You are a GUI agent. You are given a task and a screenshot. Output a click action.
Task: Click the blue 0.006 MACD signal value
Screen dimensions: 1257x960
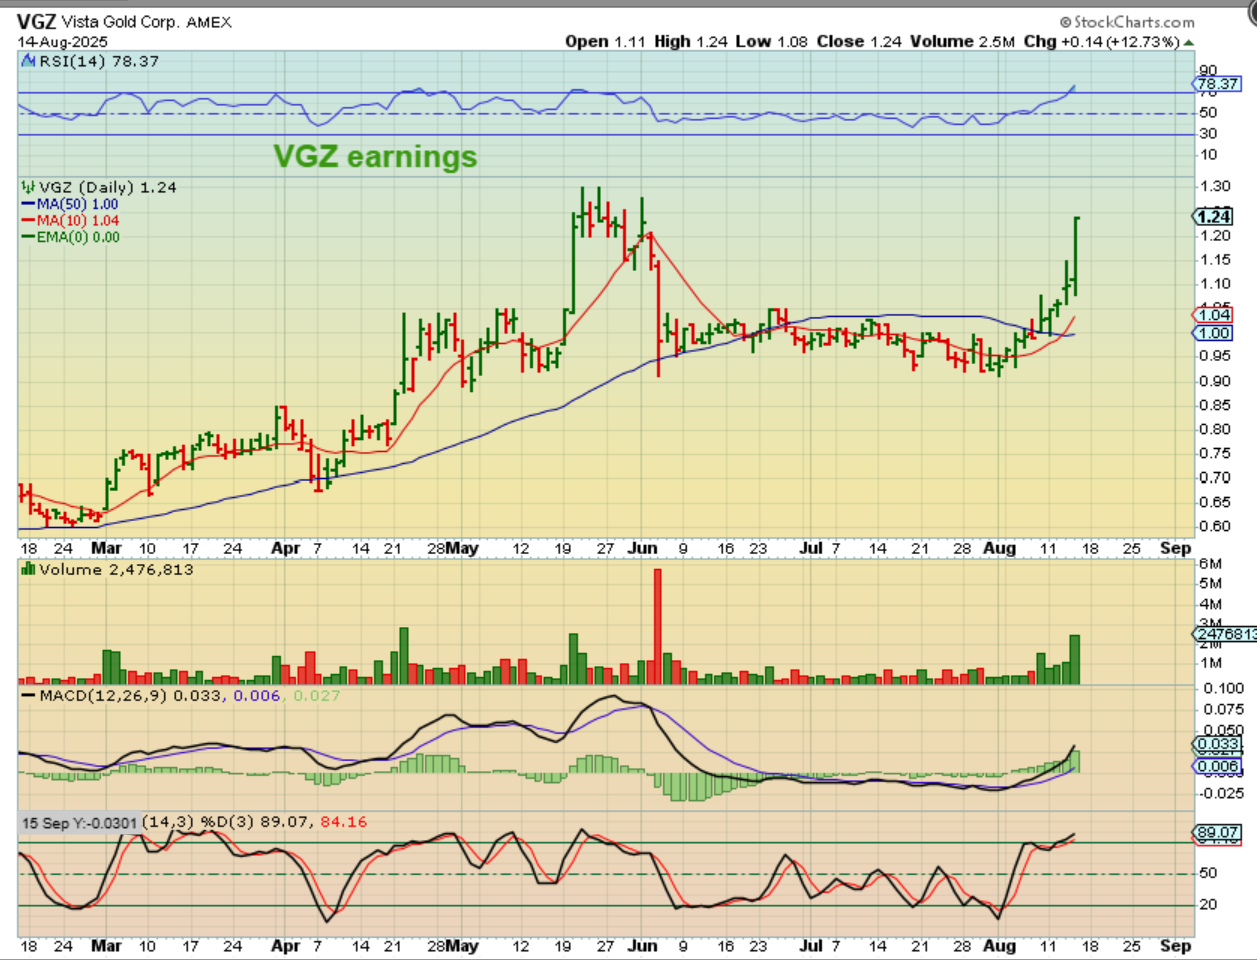click(x=257, y=695)
